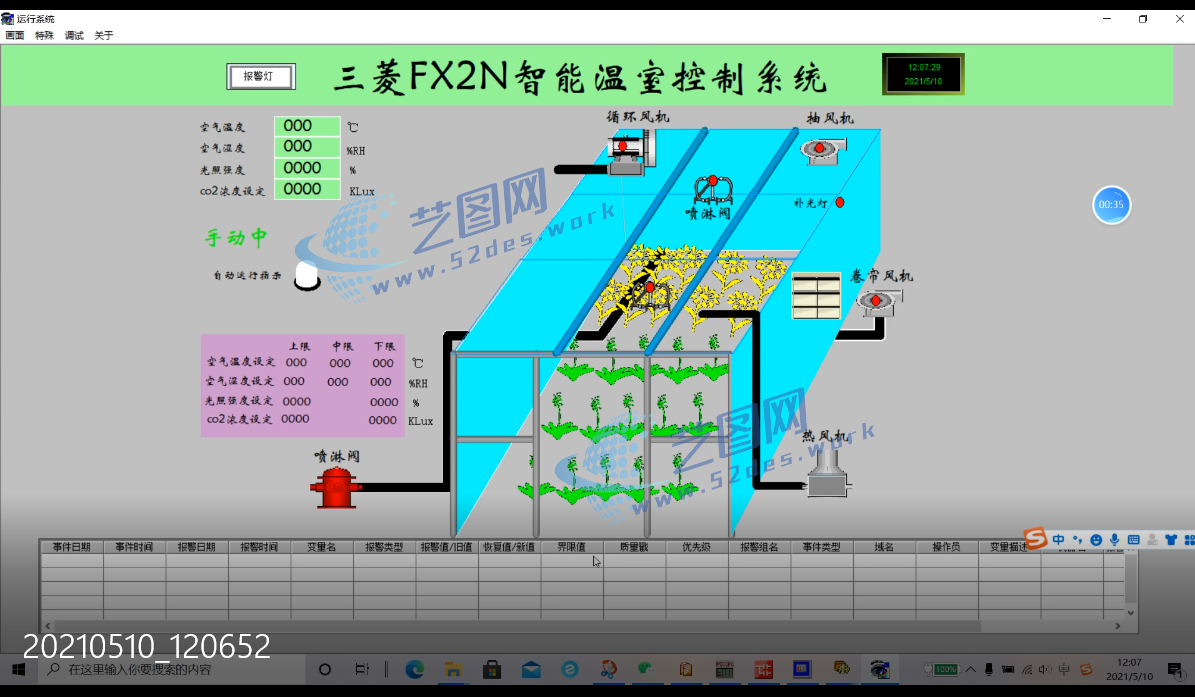Open the 关于 menu
This screenshot has height=697, width=1195.
click(x=104, y=35)
